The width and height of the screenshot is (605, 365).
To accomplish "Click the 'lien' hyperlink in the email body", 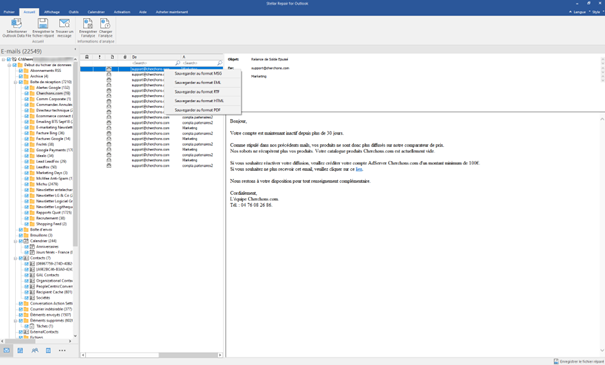I will 359,169.
